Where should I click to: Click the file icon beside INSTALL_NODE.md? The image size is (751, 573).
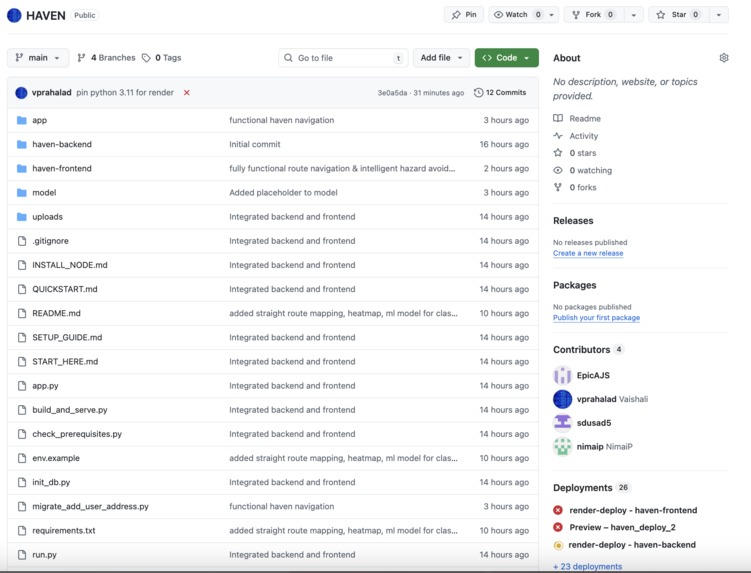pyautogui.click(x=22, y=265)
